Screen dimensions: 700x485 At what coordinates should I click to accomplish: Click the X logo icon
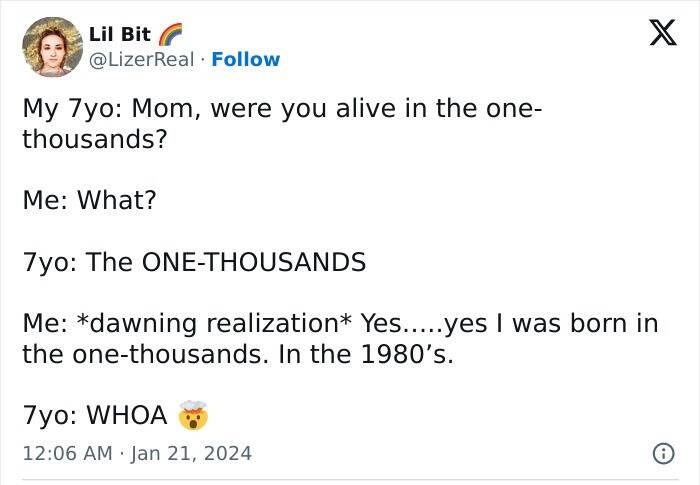656,36
